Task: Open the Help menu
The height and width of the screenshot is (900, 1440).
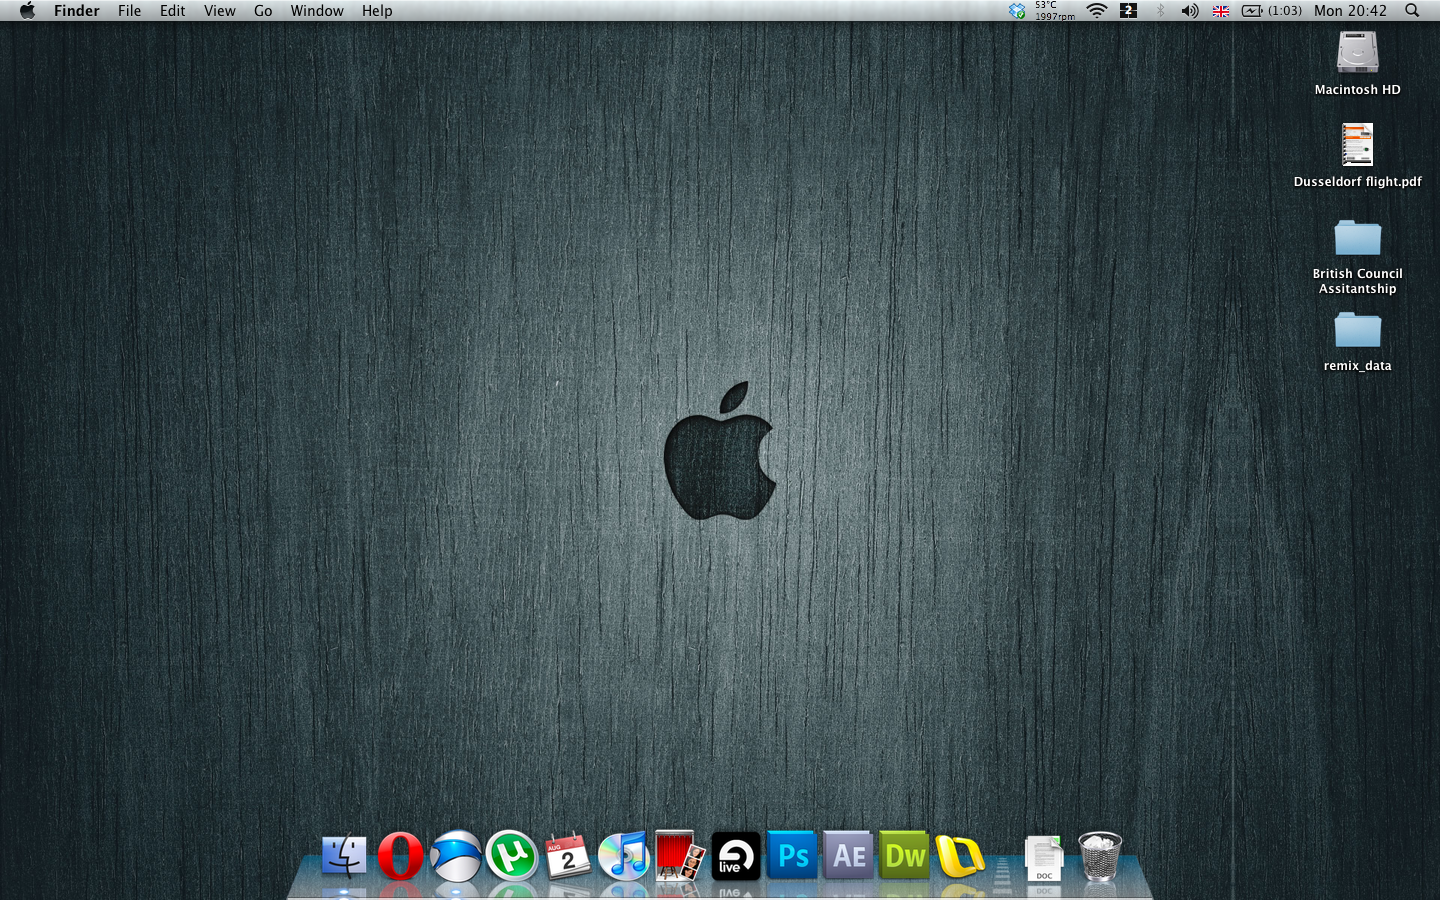Action: 377,11
